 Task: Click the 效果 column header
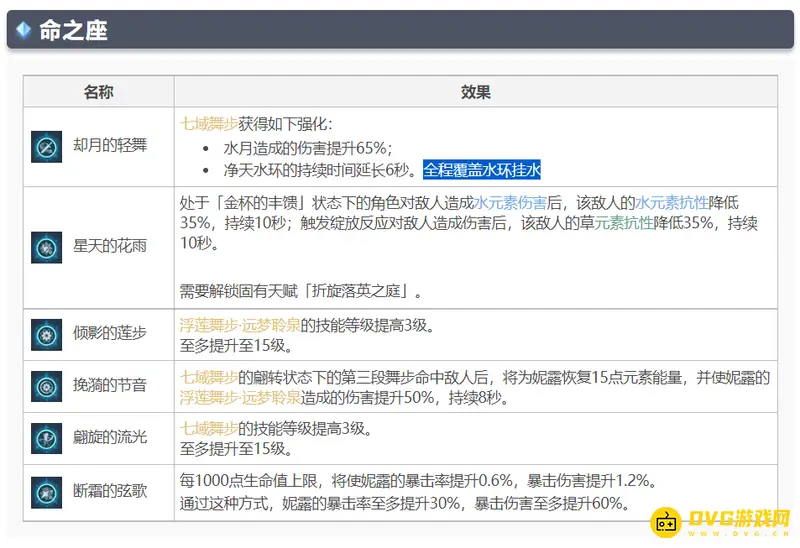pyautogui.click(x=475, y=92)
